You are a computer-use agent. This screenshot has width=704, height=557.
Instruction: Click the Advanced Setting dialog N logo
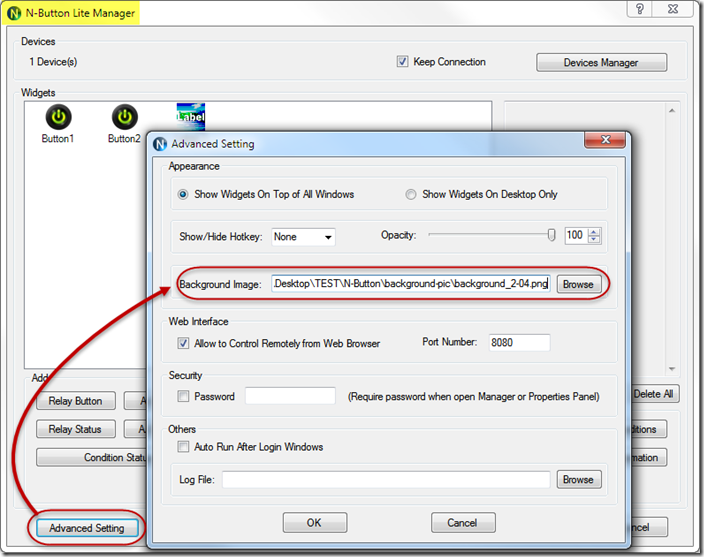click(x=160, y=144)
